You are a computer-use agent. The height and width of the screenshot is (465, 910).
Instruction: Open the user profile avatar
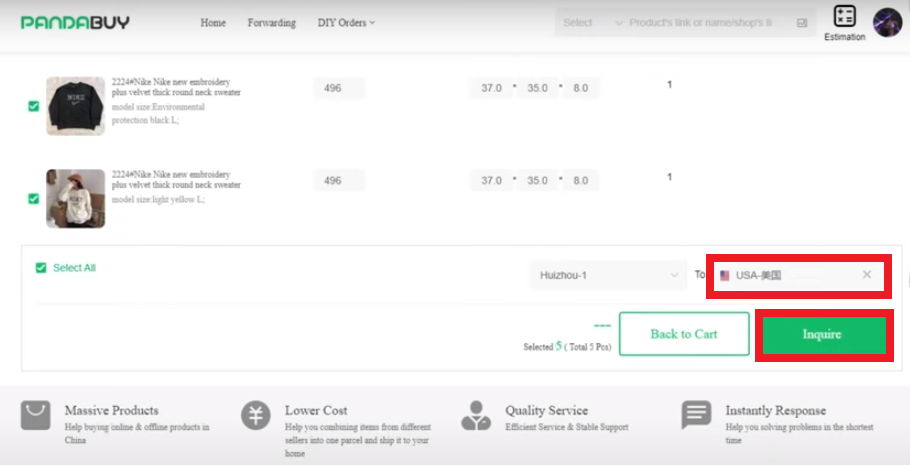point(887,23)
